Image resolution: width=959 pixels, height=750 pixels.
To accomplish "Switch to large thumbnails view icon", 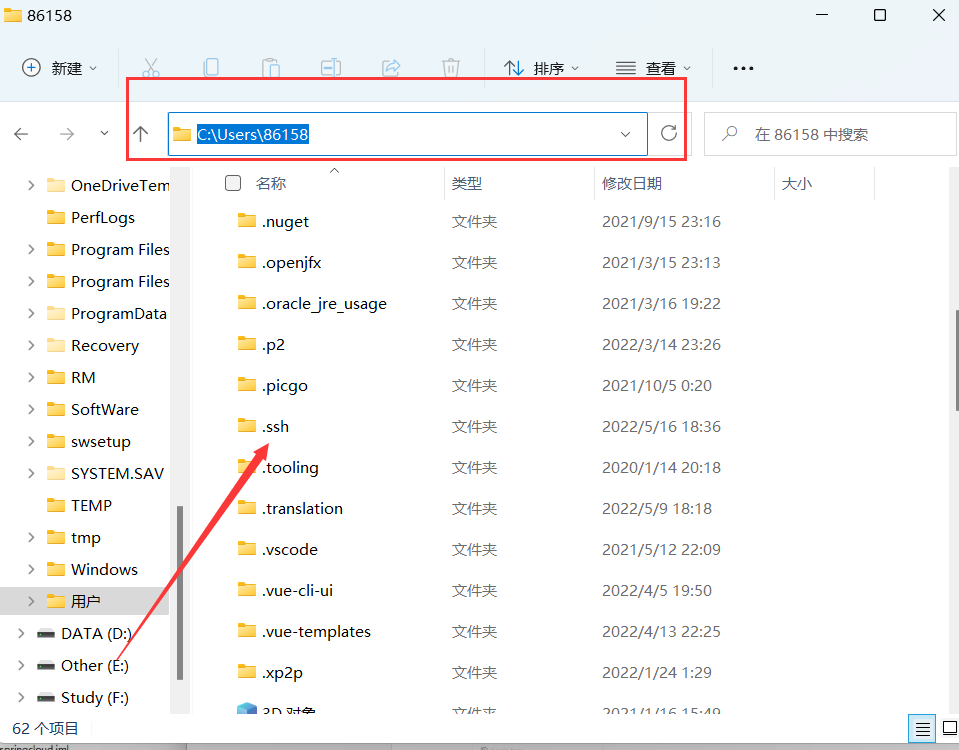I will pyautogui.click(x=949, y=728).
